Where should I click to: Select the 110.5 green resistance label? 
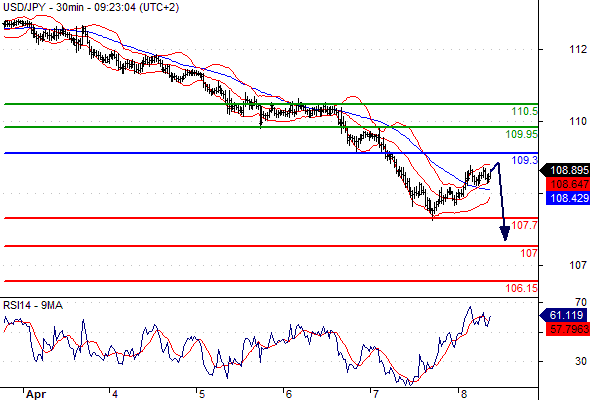(x=525, y=111)
